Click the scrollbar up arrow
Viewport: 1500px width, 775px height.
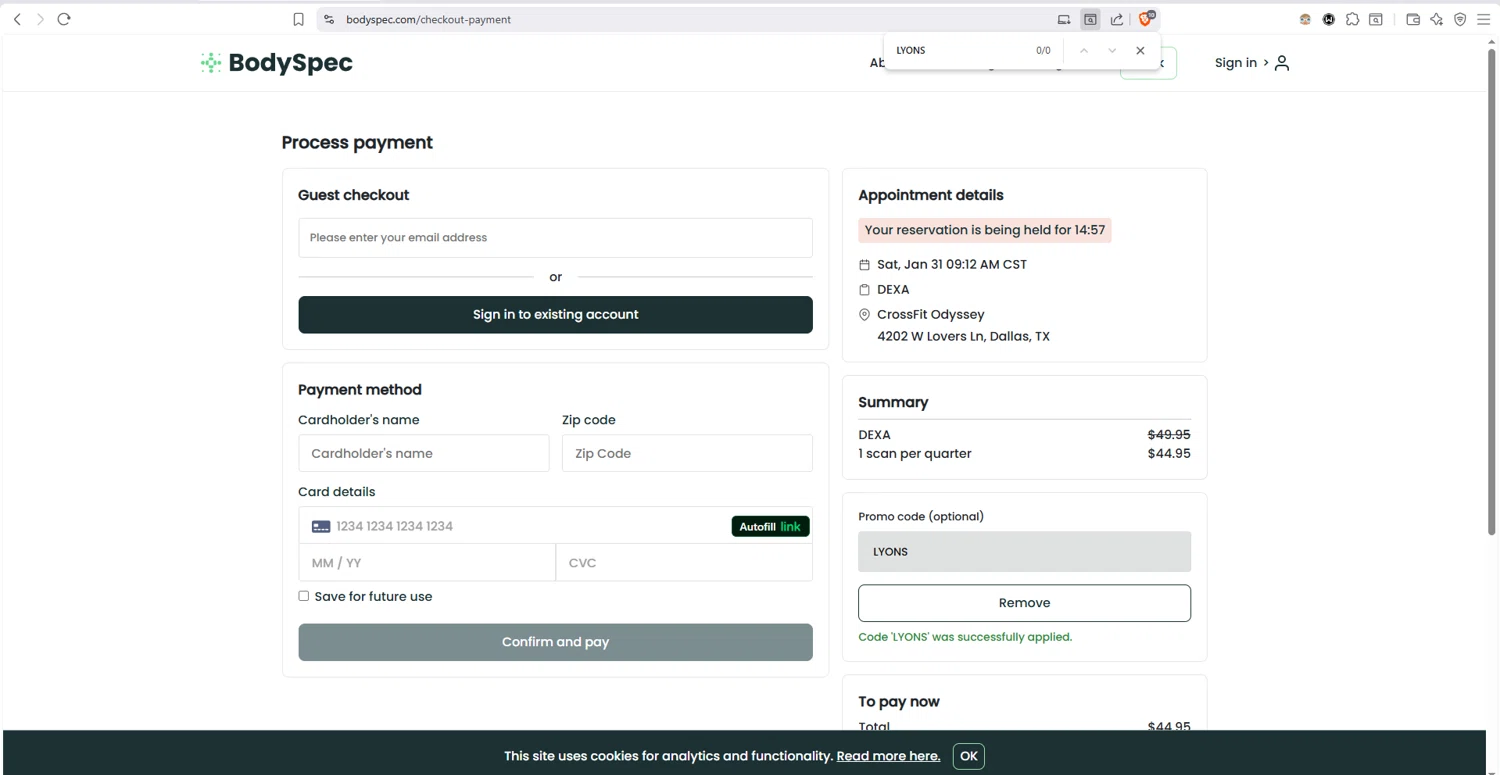pos(1492,41)
